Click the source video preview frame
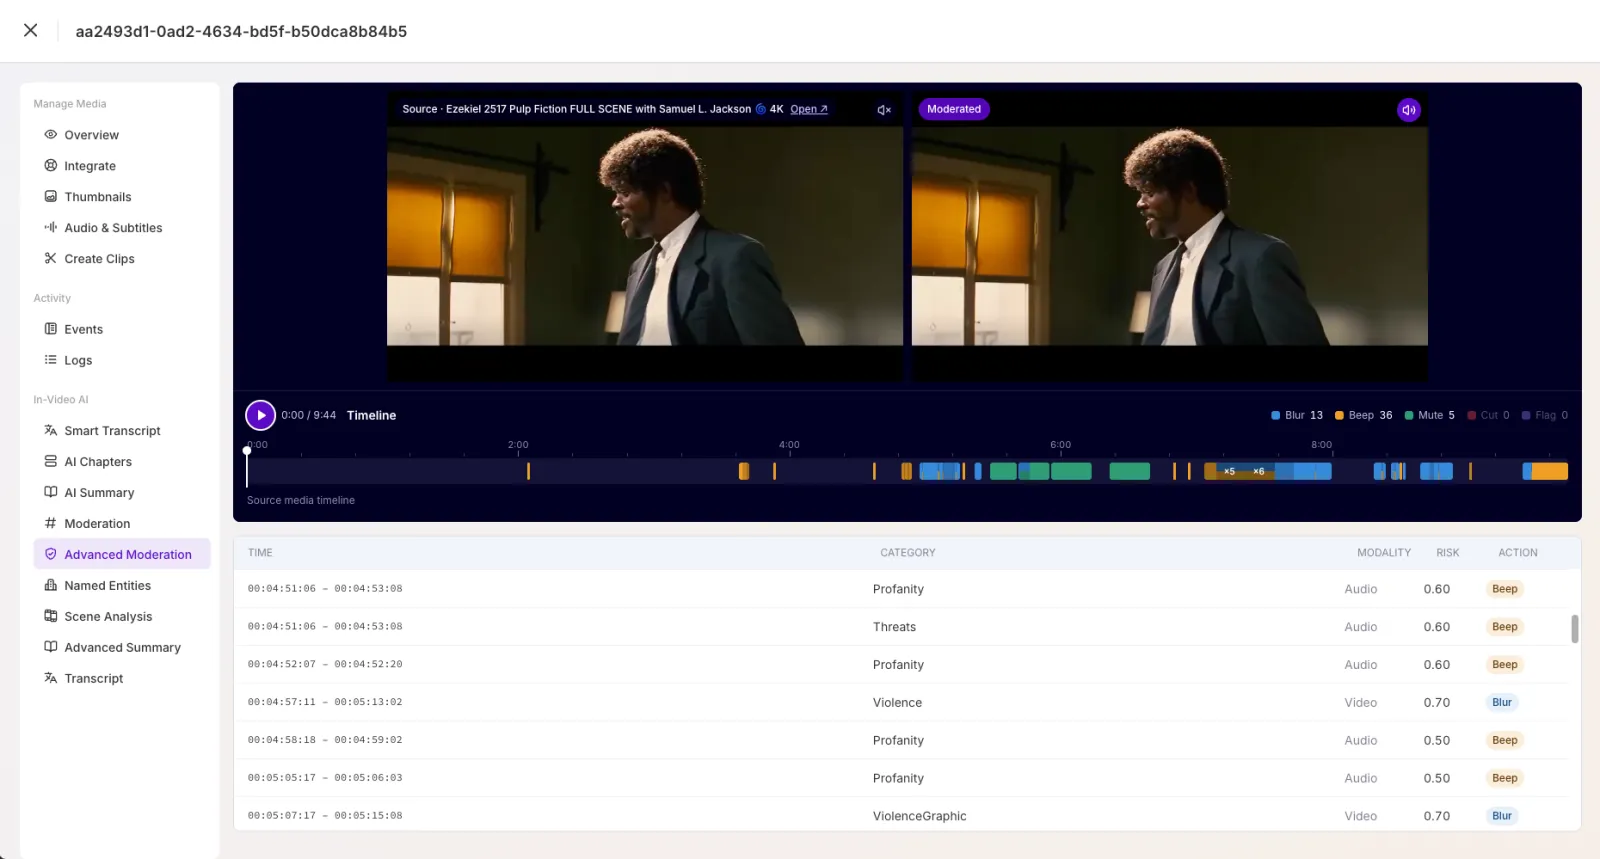This screenshot has width=1600, height=859. pos(644,236)
